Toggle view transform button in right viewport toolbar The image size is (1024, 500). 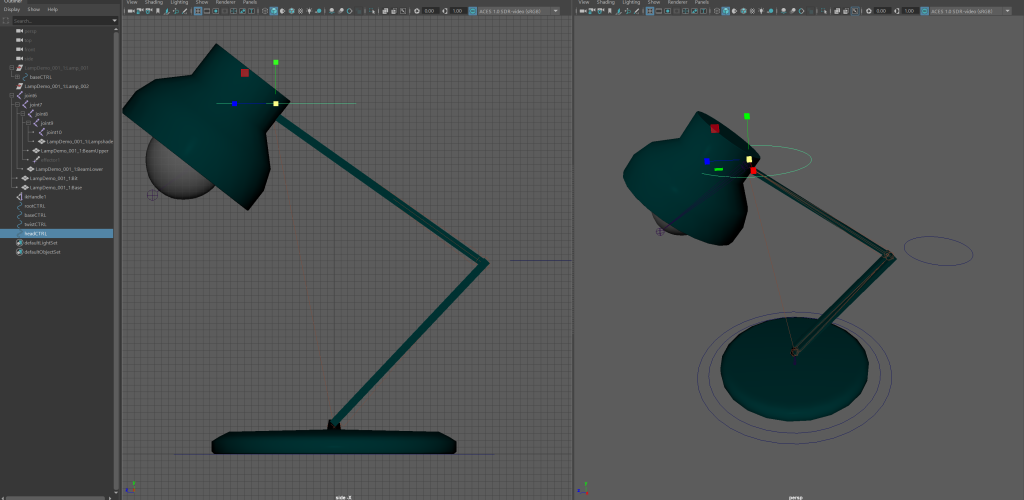coord(924,11)
